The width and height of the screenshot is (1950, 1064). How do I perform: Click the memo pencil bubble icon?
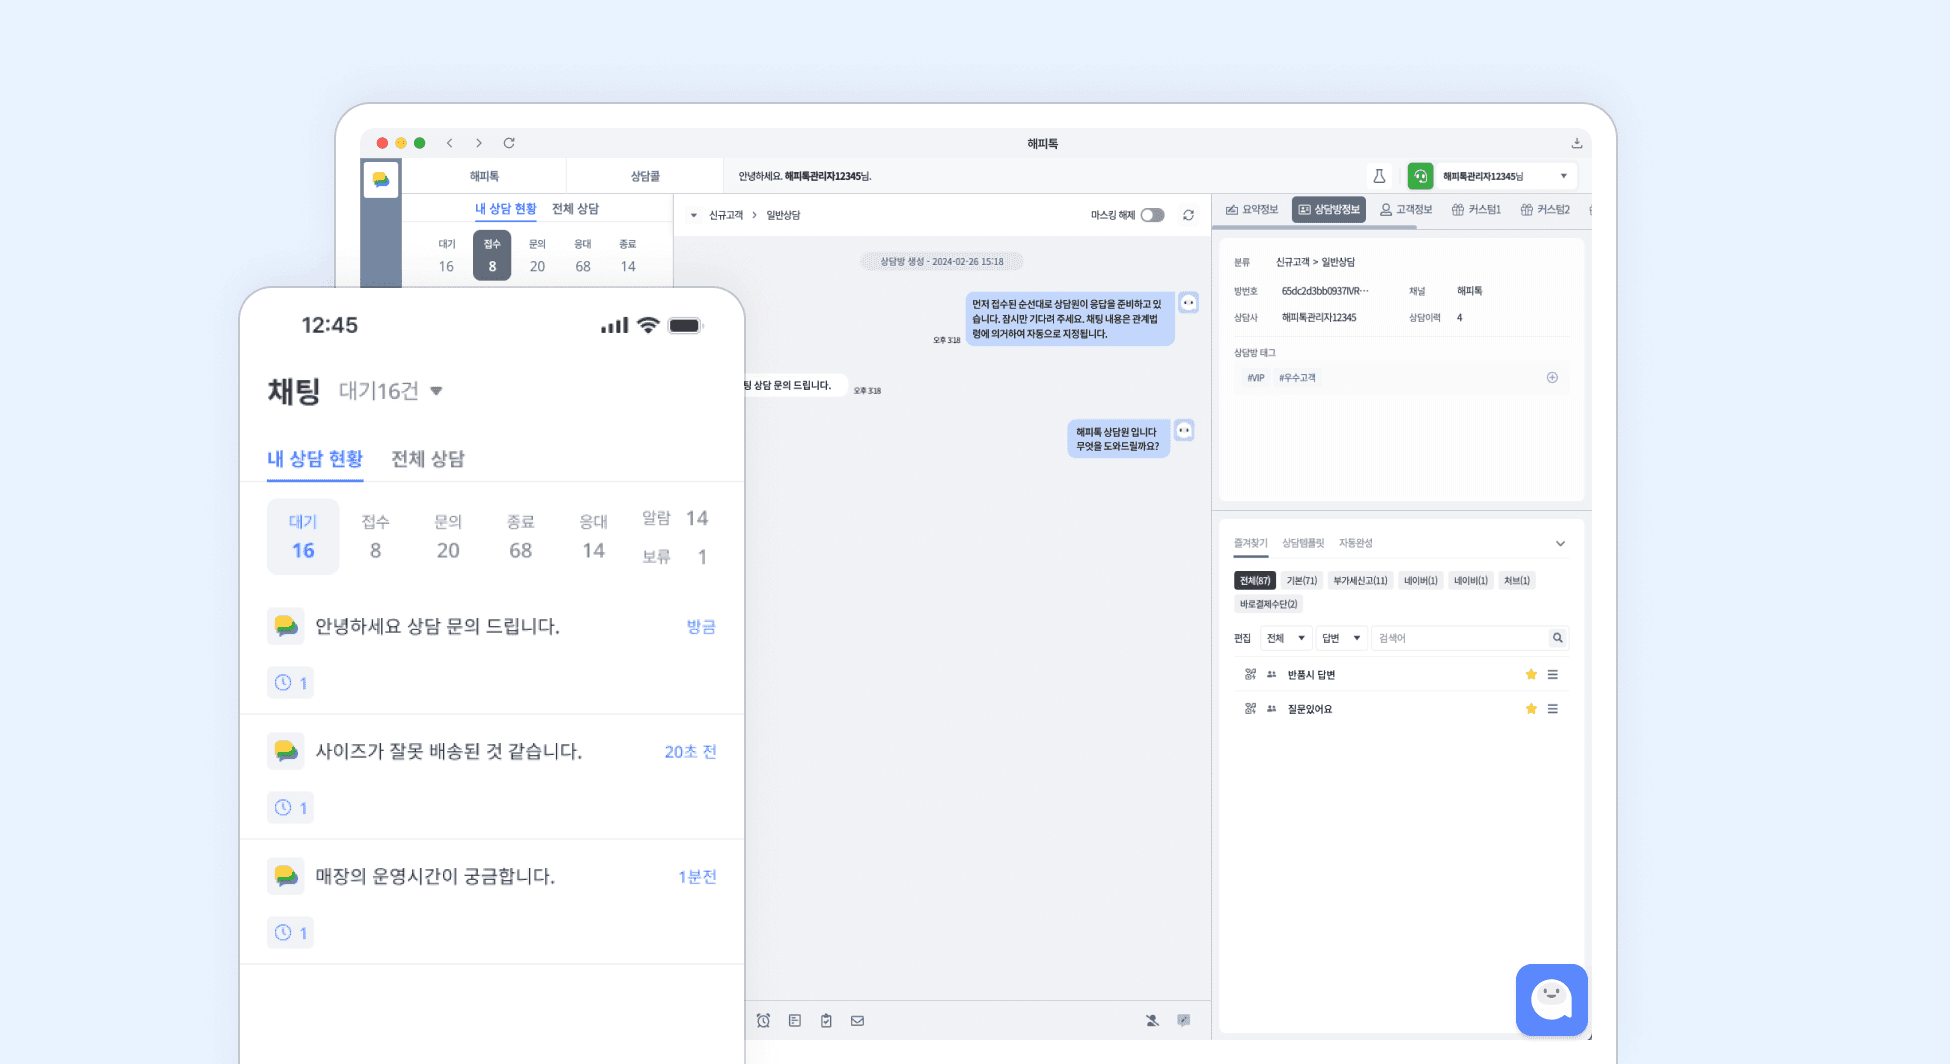[1184, 1020]
